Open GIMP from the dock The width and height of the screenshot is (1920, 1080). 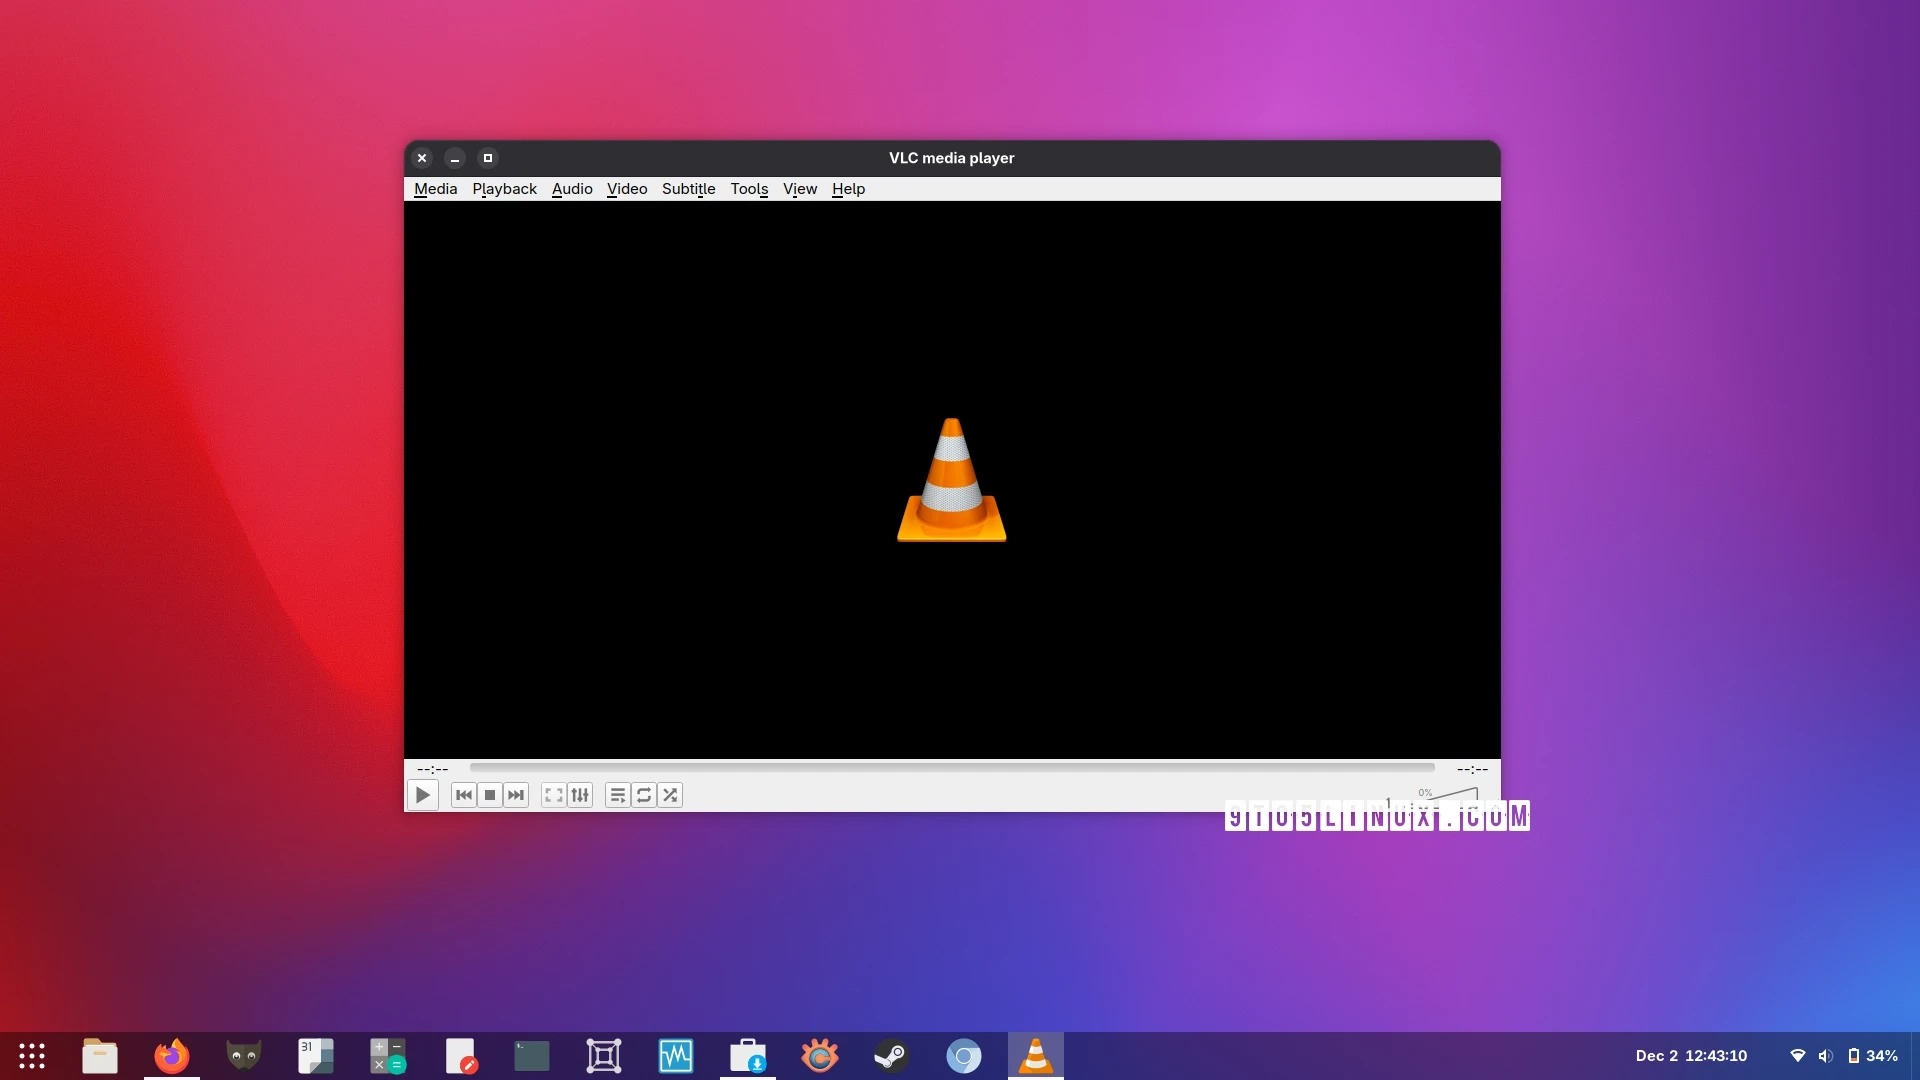241,1055
